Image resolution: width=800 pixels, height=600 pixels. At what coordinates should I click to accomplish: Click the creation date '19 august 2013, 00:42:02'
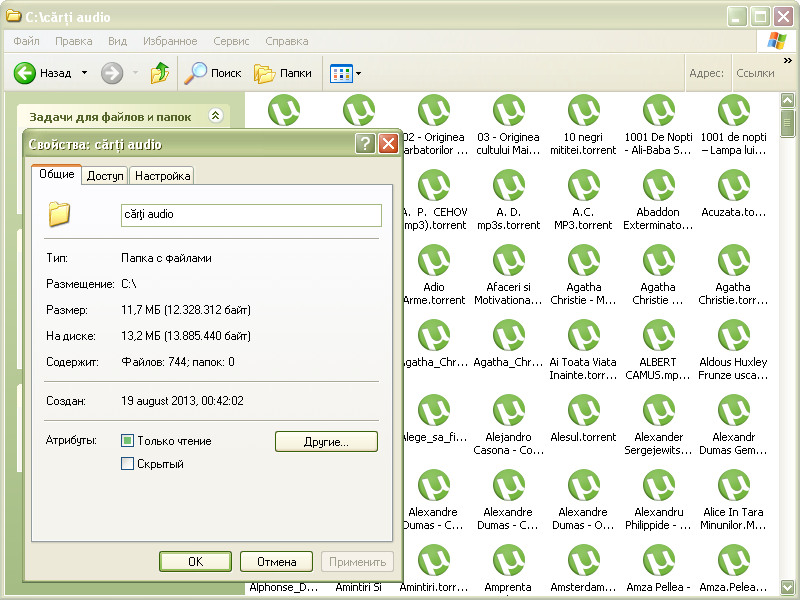pos(182,401)
